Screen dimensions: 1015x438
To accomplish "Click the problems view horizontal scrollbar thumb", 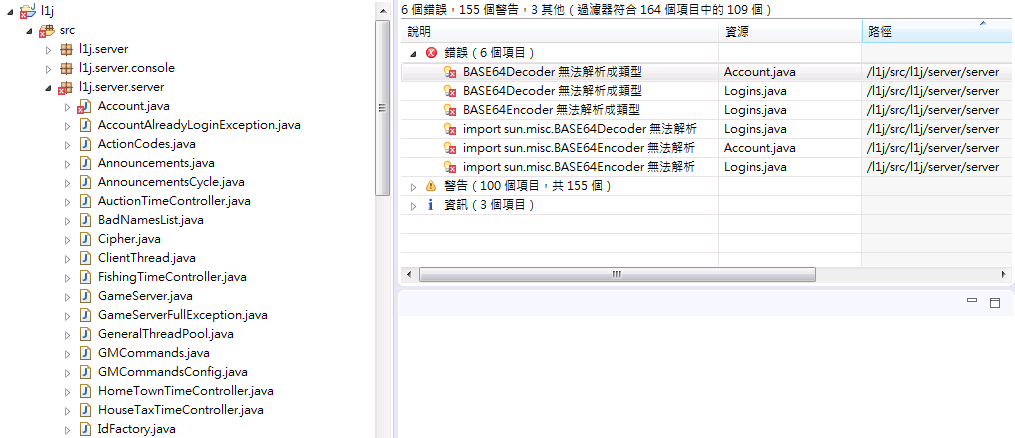I will [x=617, y=274].
